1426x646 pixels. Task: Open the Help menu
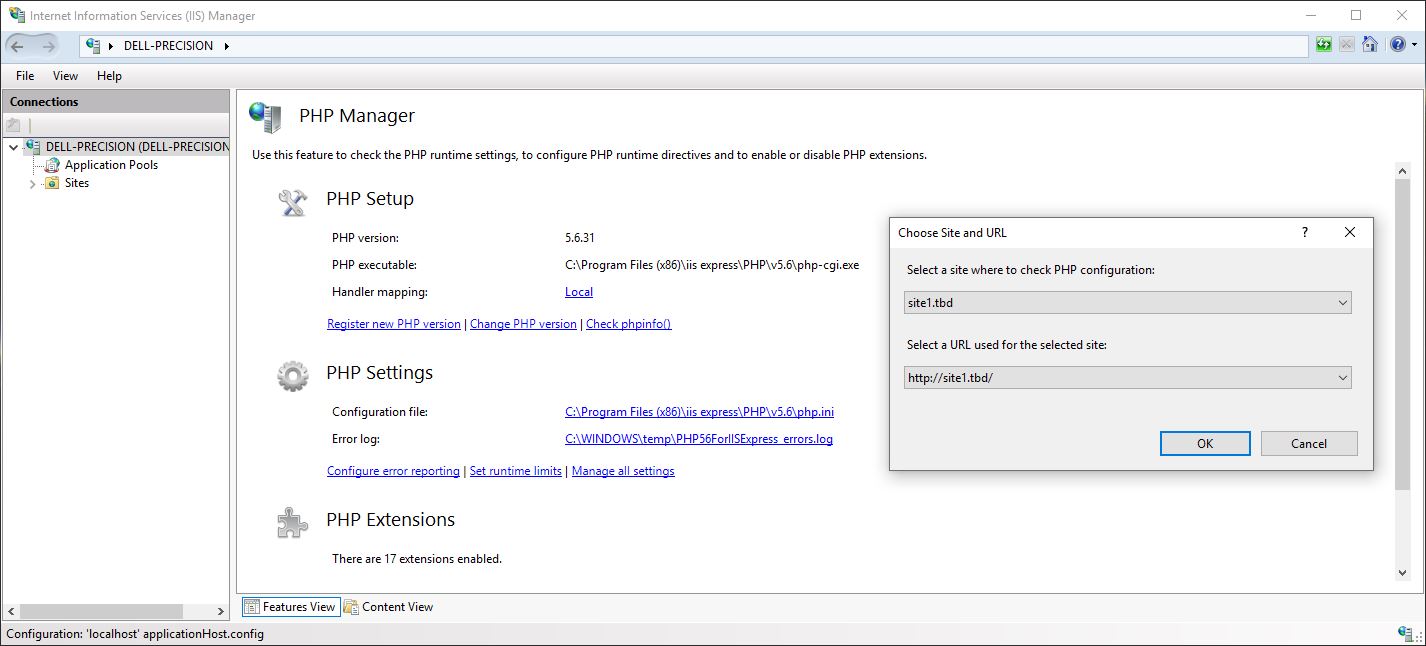[109, 76]
